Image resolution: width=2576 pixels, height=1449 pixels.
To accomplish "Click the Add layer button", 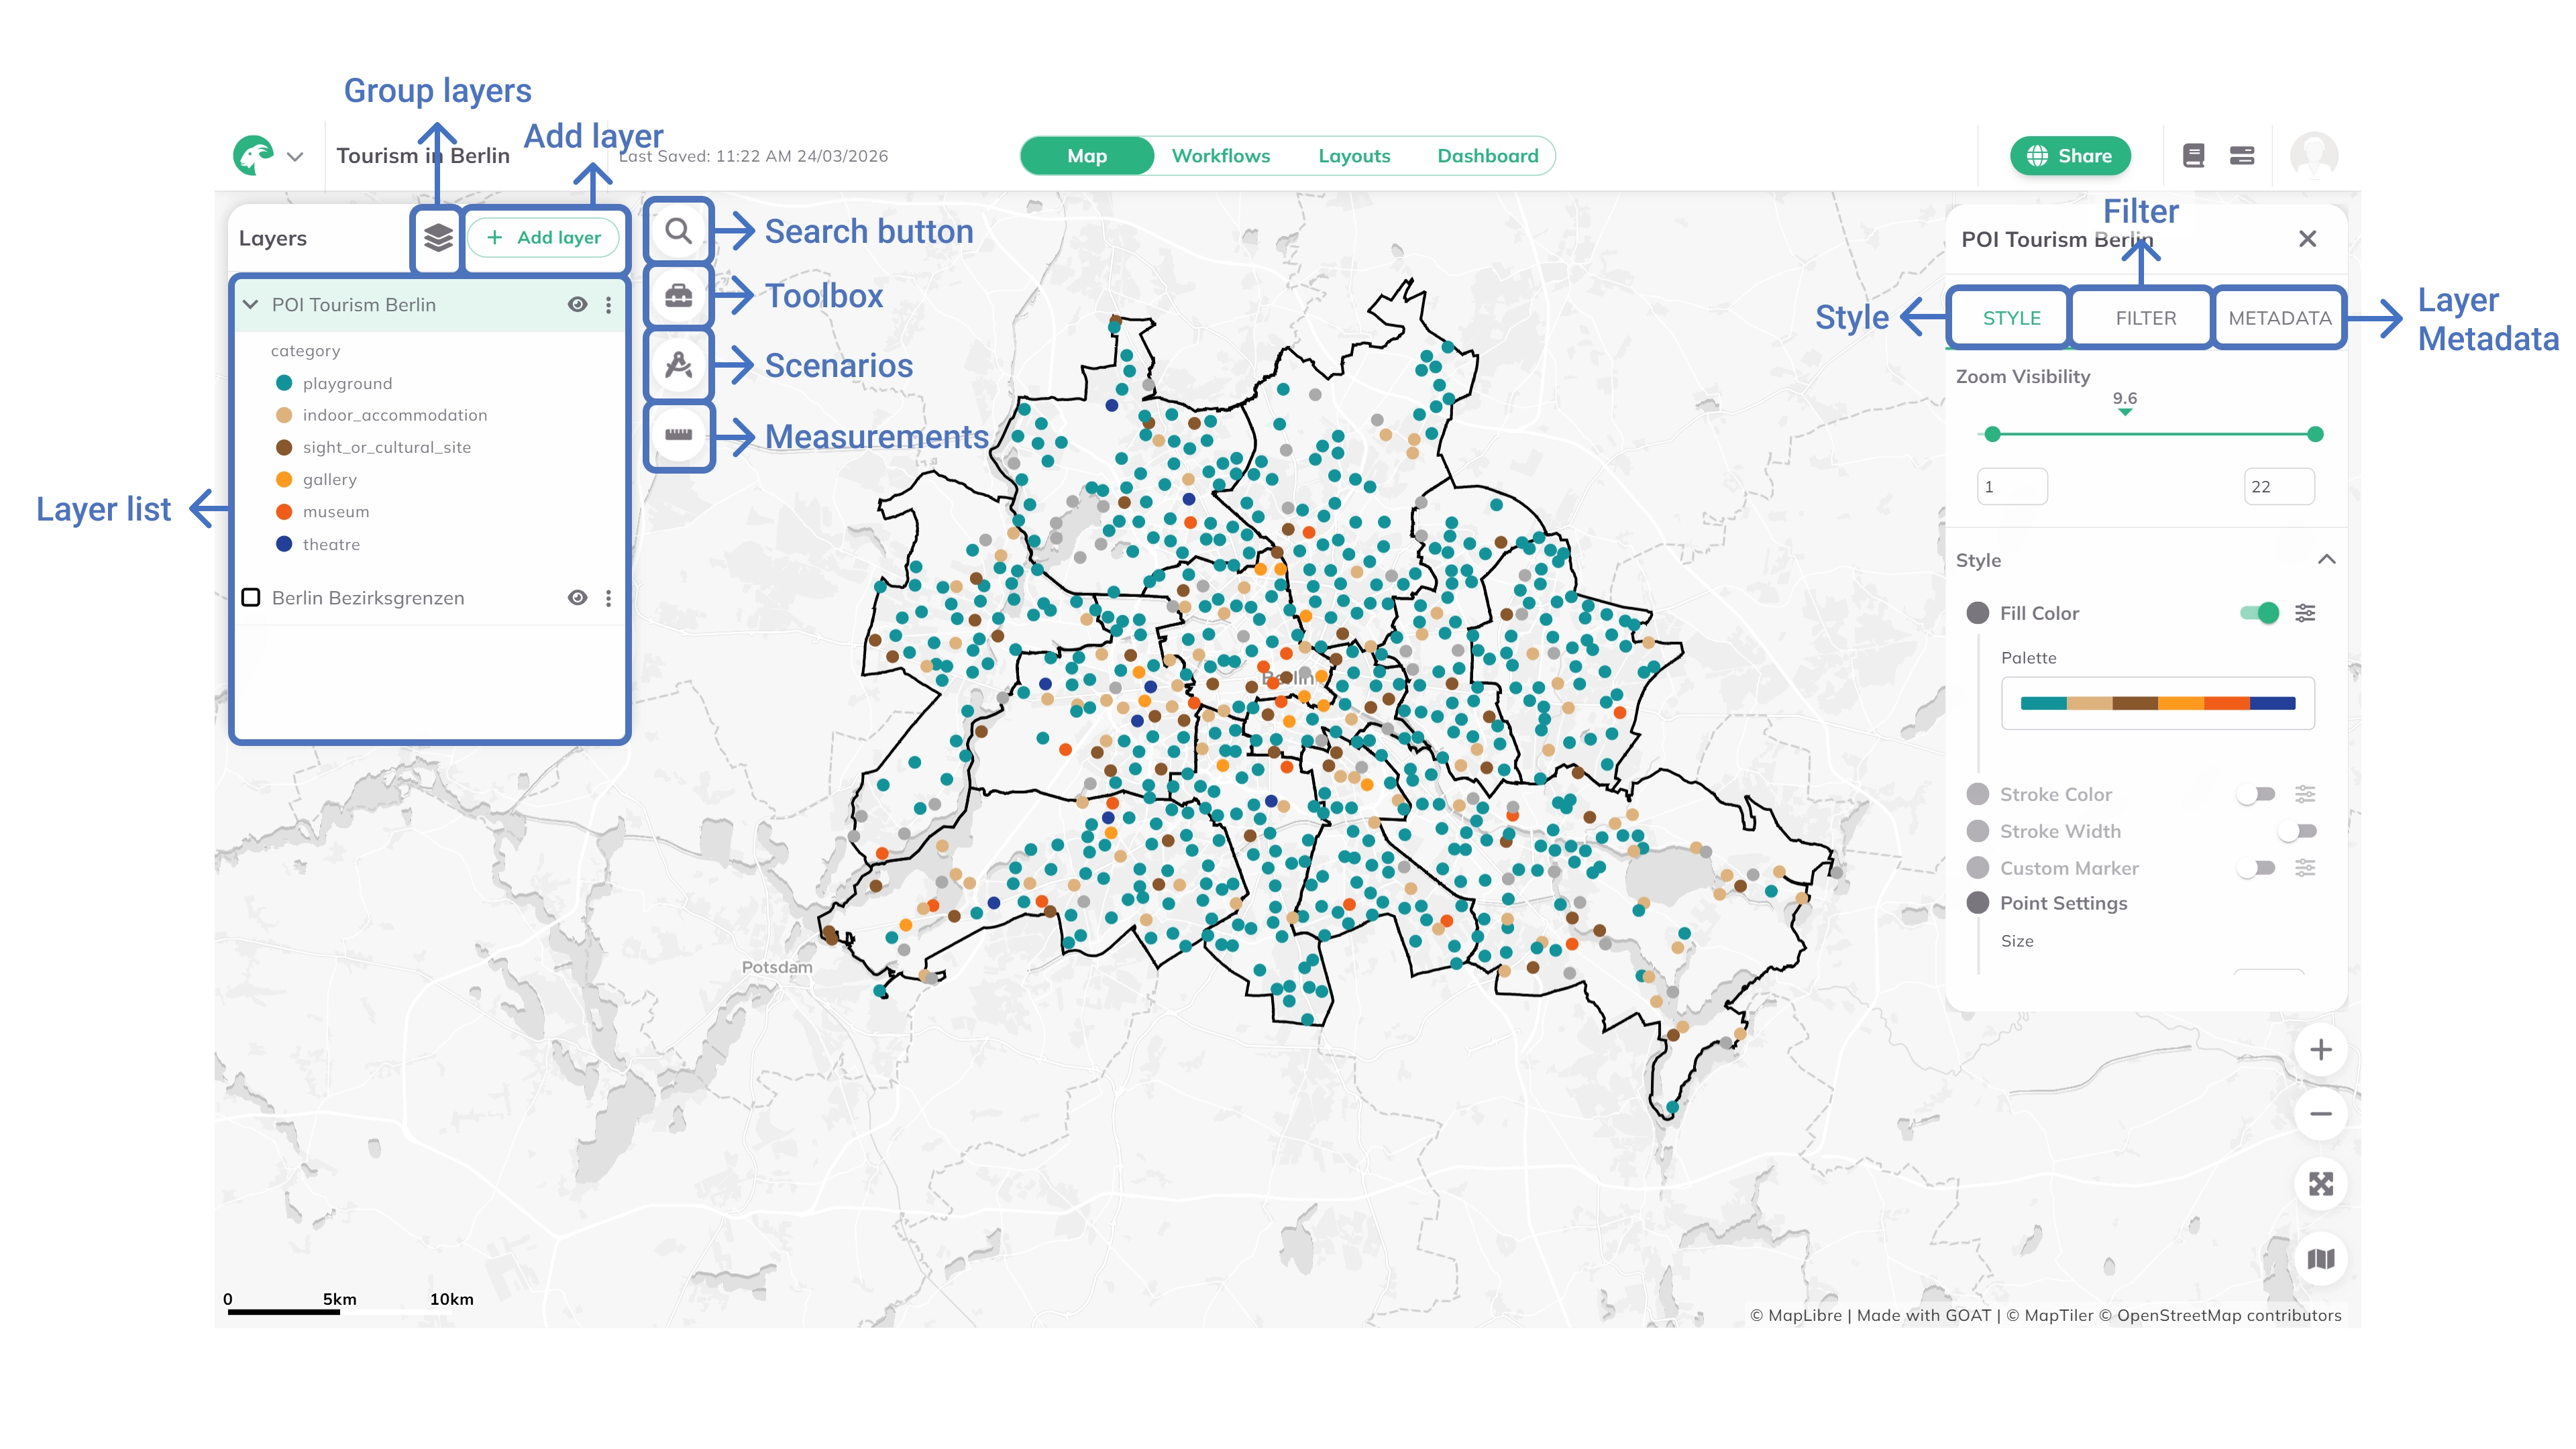I will coord(544,237).
